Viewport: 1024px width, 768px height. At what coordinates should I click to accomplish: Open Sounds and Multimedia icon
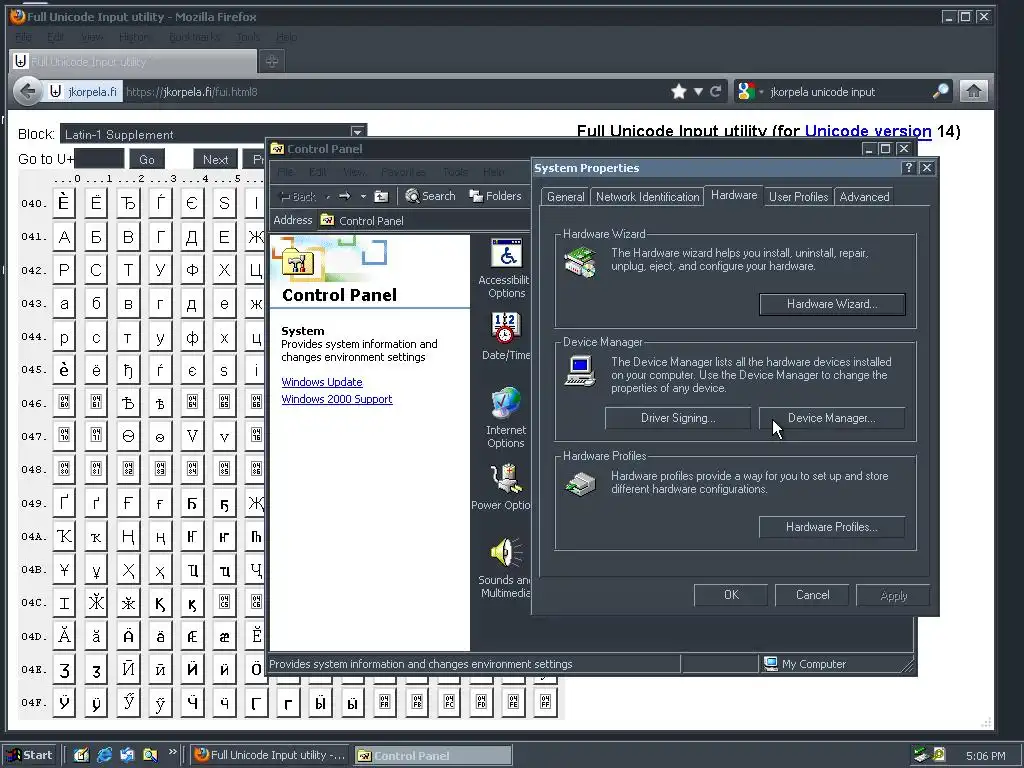point(505,568)
